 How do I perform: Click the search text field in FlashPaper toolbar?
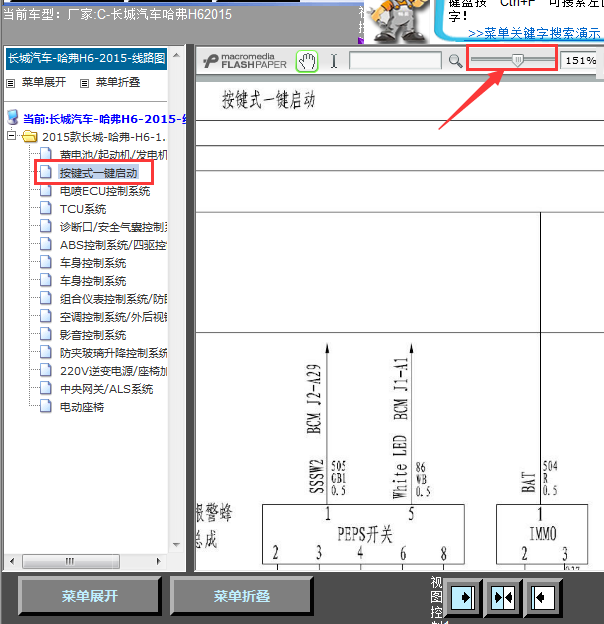(395, 60)
